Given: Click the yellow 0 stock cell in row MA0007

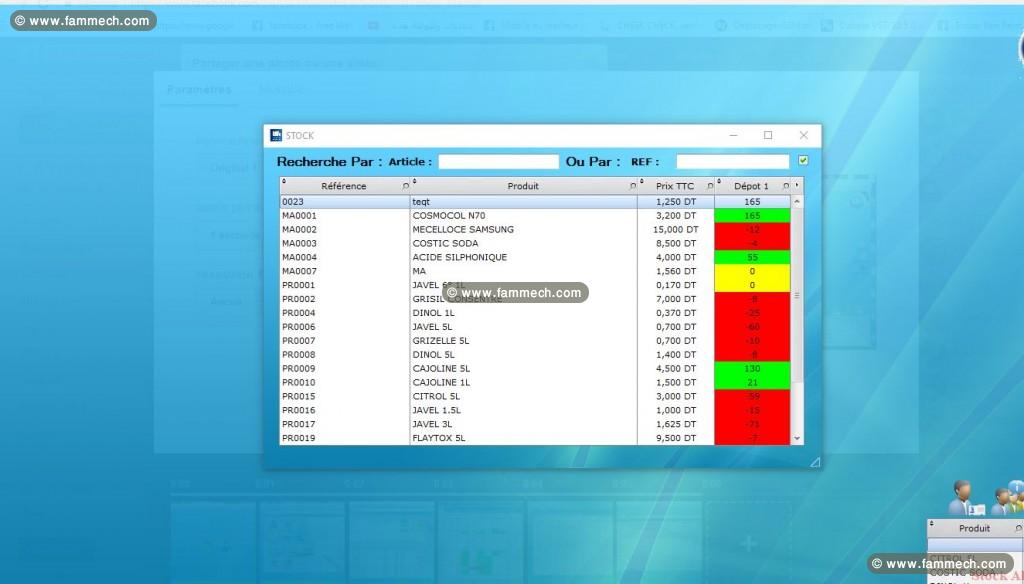Looking at the screenshot, I should [752, 271].
